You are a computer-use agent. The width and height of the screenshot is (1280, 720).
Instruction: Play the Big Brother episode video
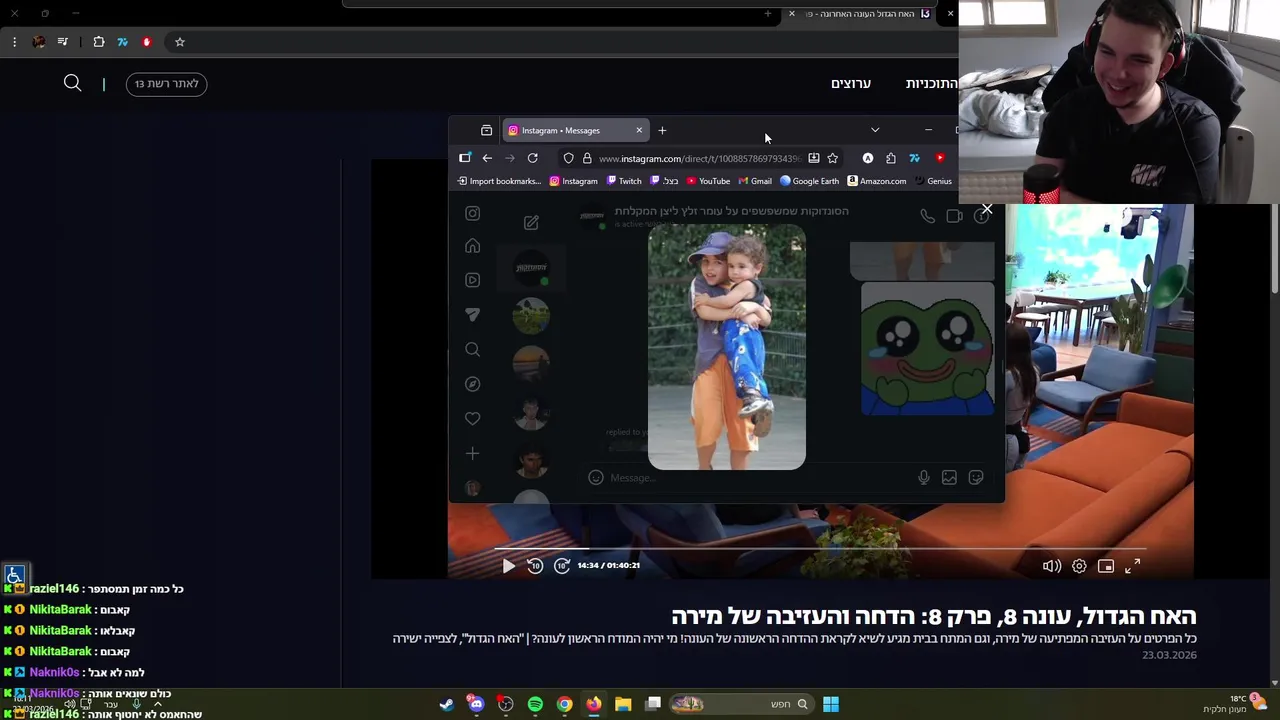coord(508,566)
